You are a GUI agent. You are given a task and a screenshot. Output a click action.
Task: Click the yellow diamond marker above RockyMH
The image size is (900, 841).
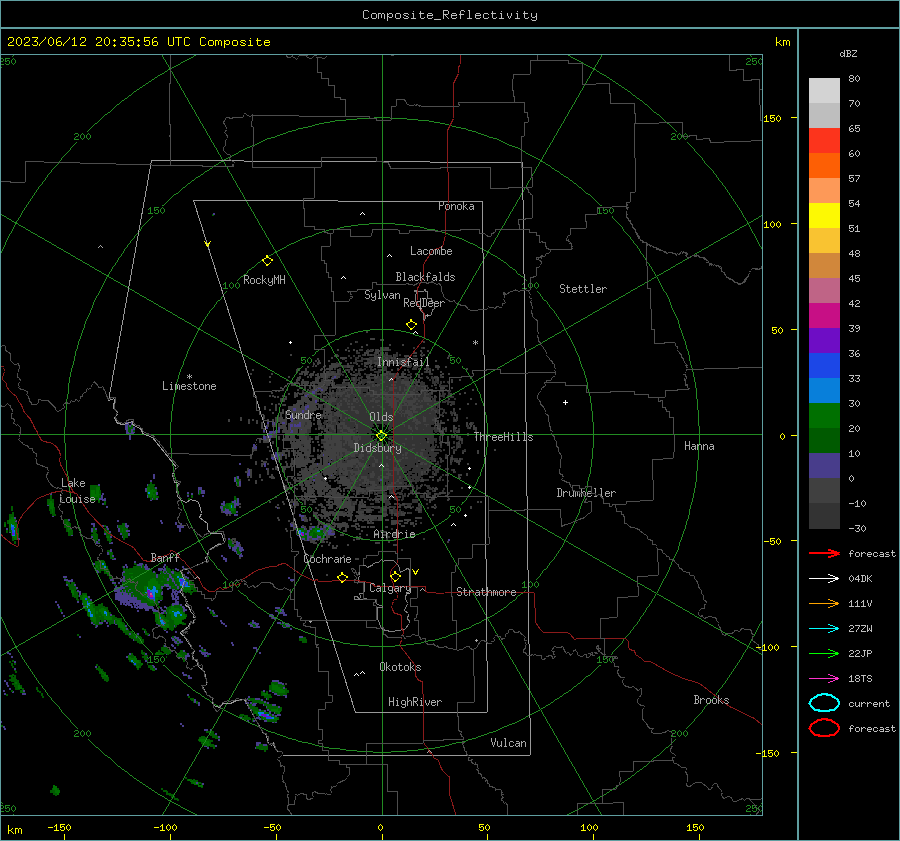pyautogui.click(x=267, y=261)
